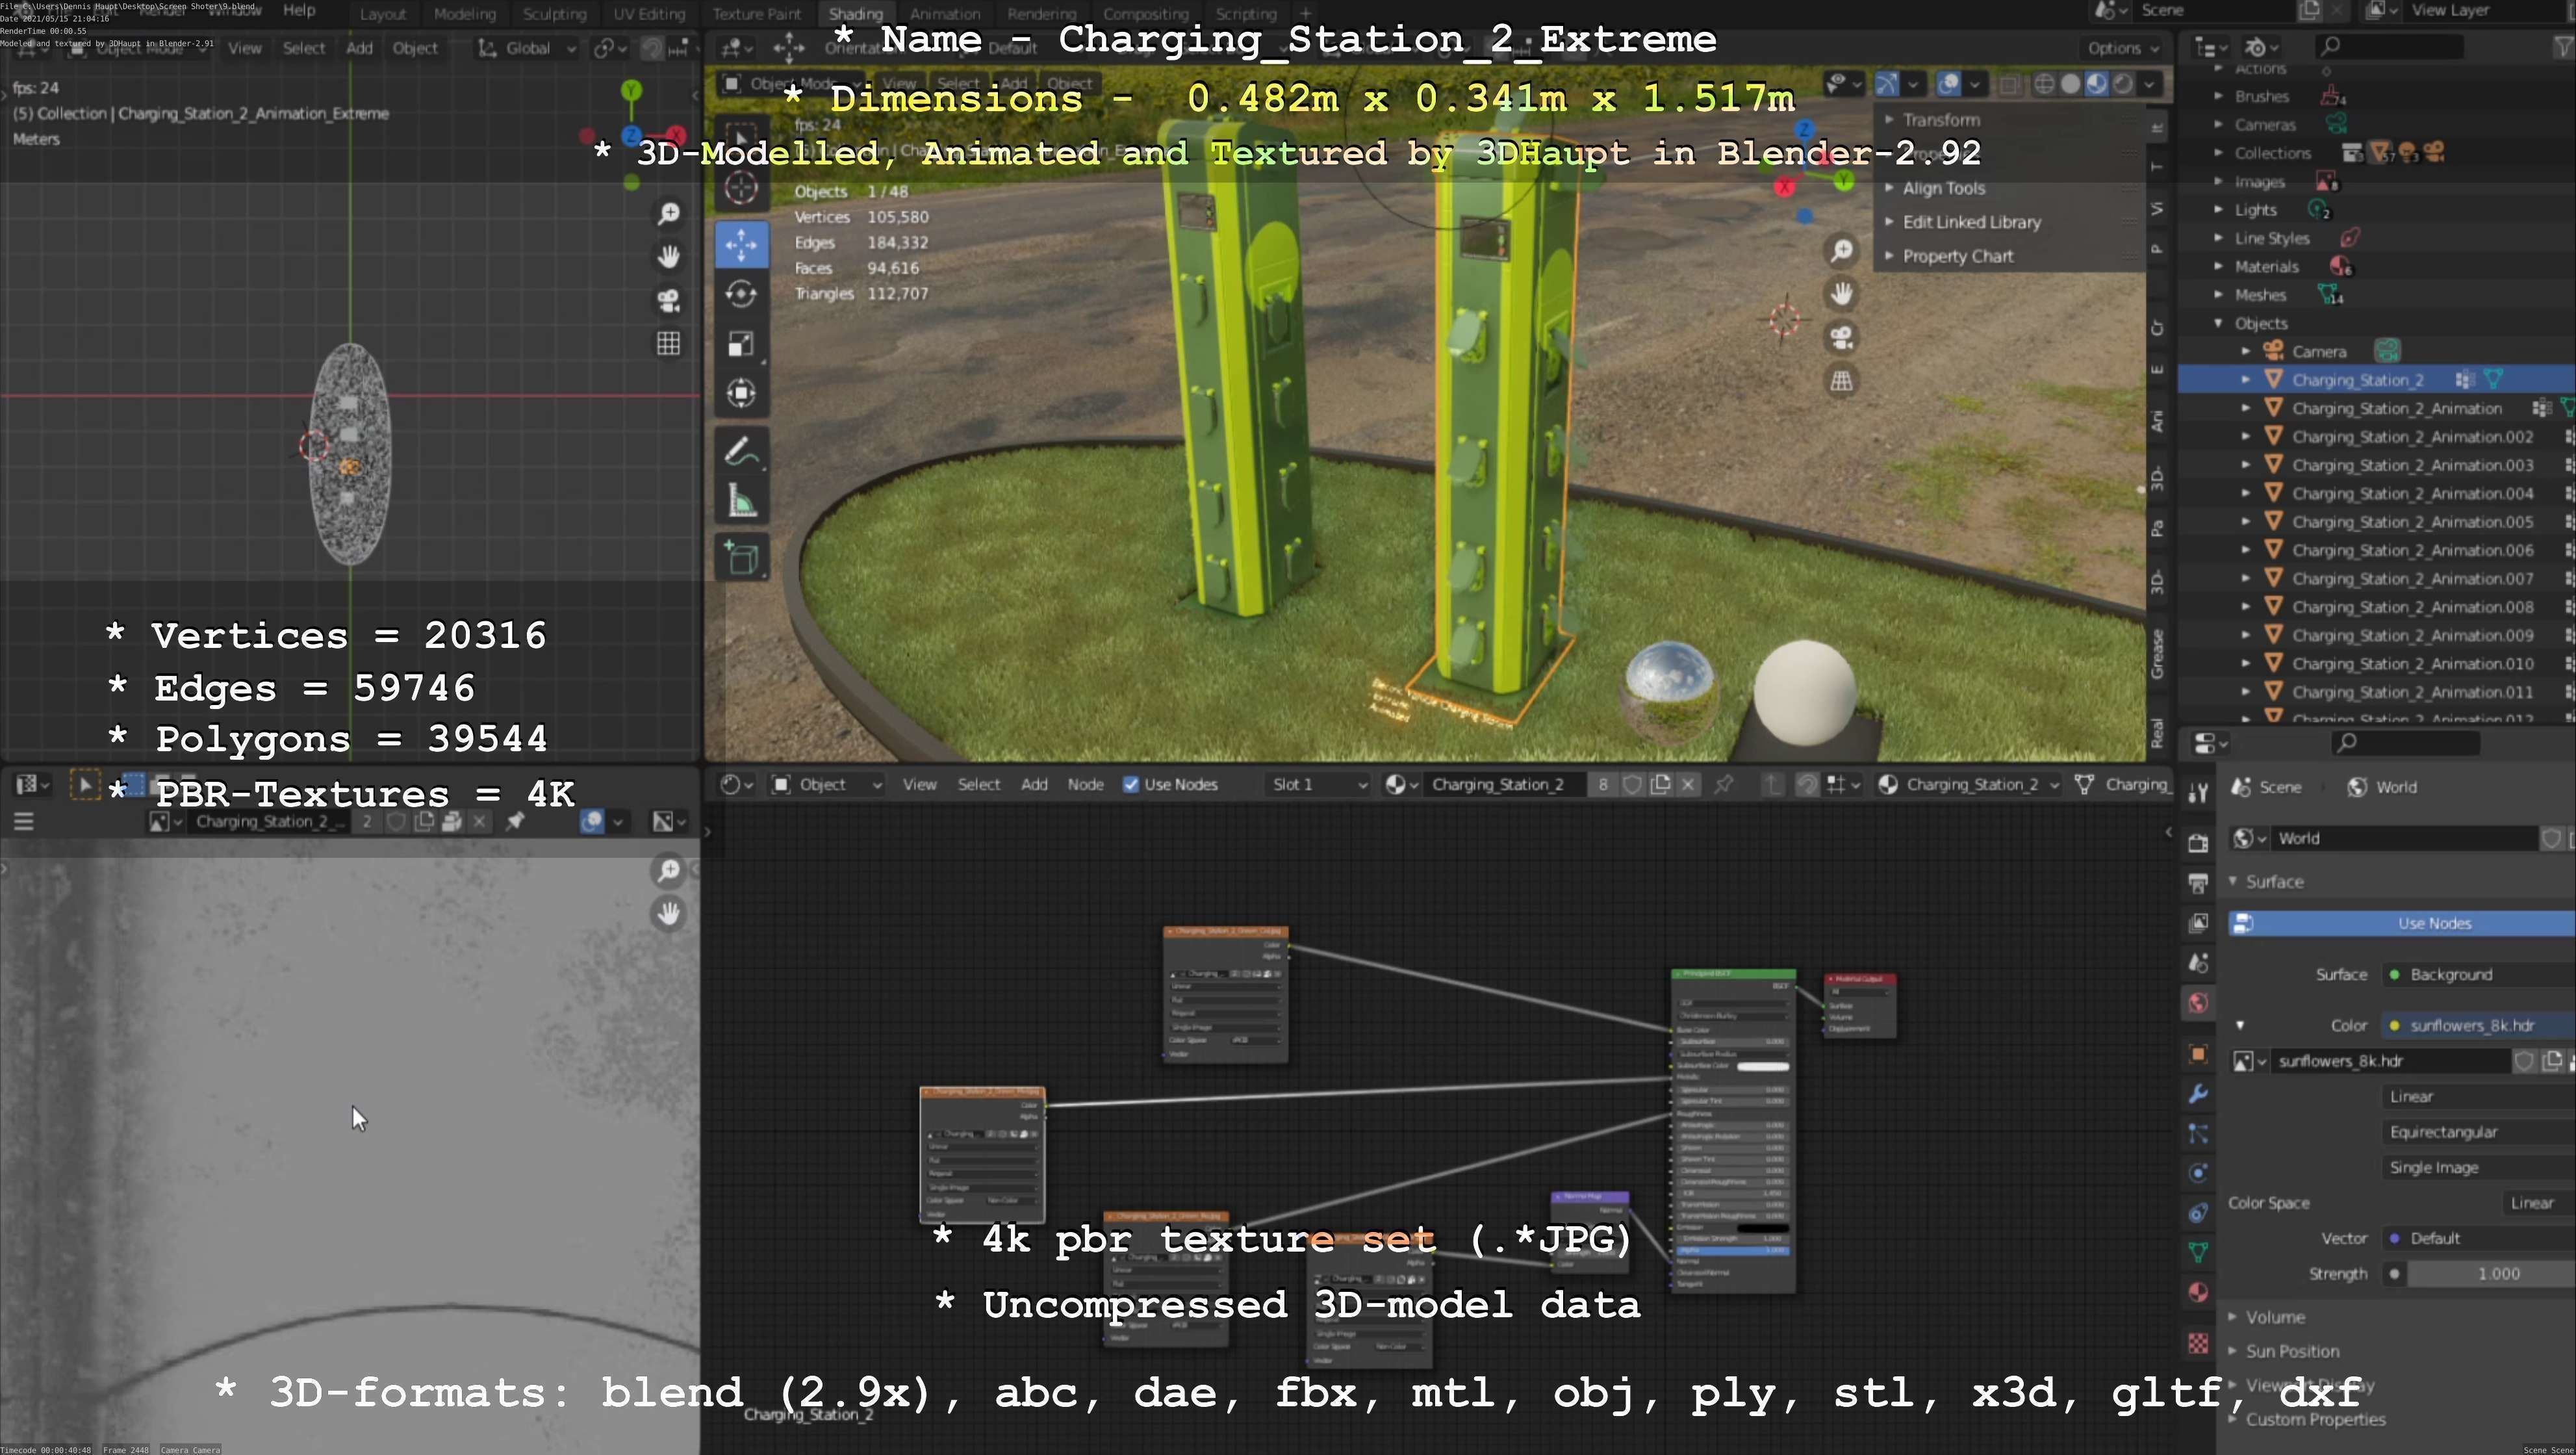Open the Output properties printer tab icon
This screenshot has width=2576, height=1455.
point(2198,883)
